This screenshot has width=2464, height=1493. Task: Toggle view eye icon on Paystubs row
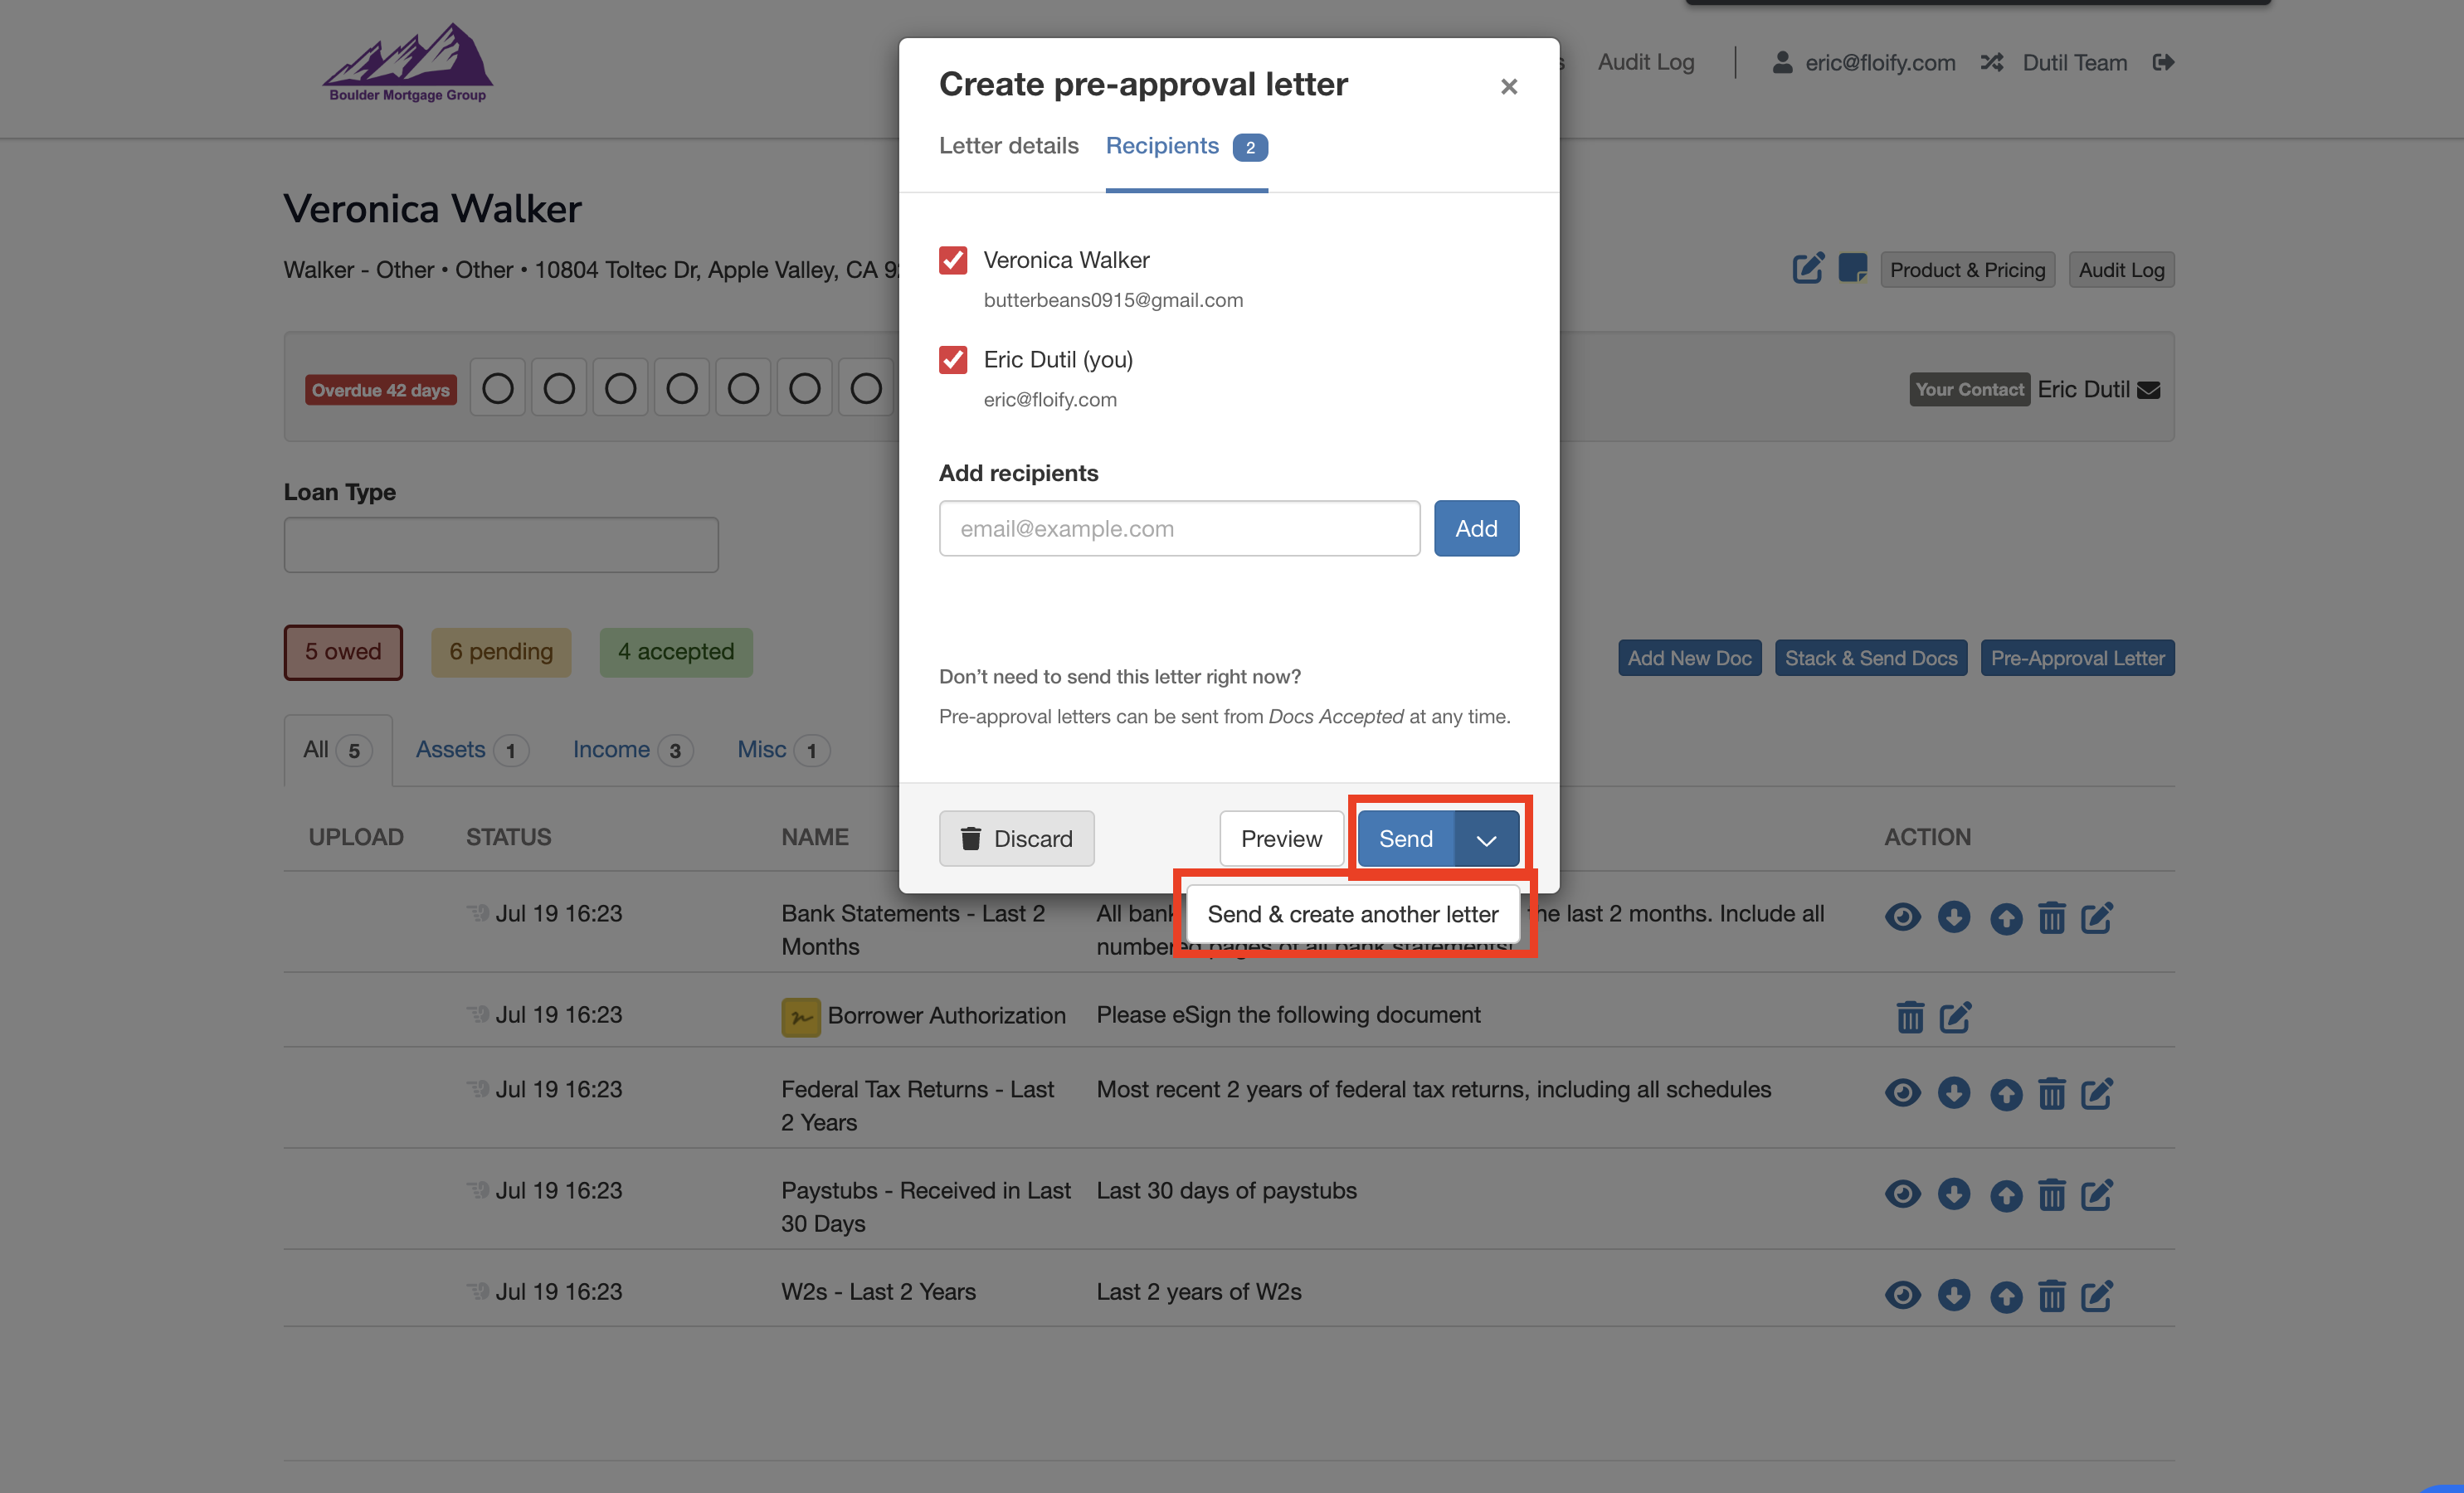[1902, 1194]
